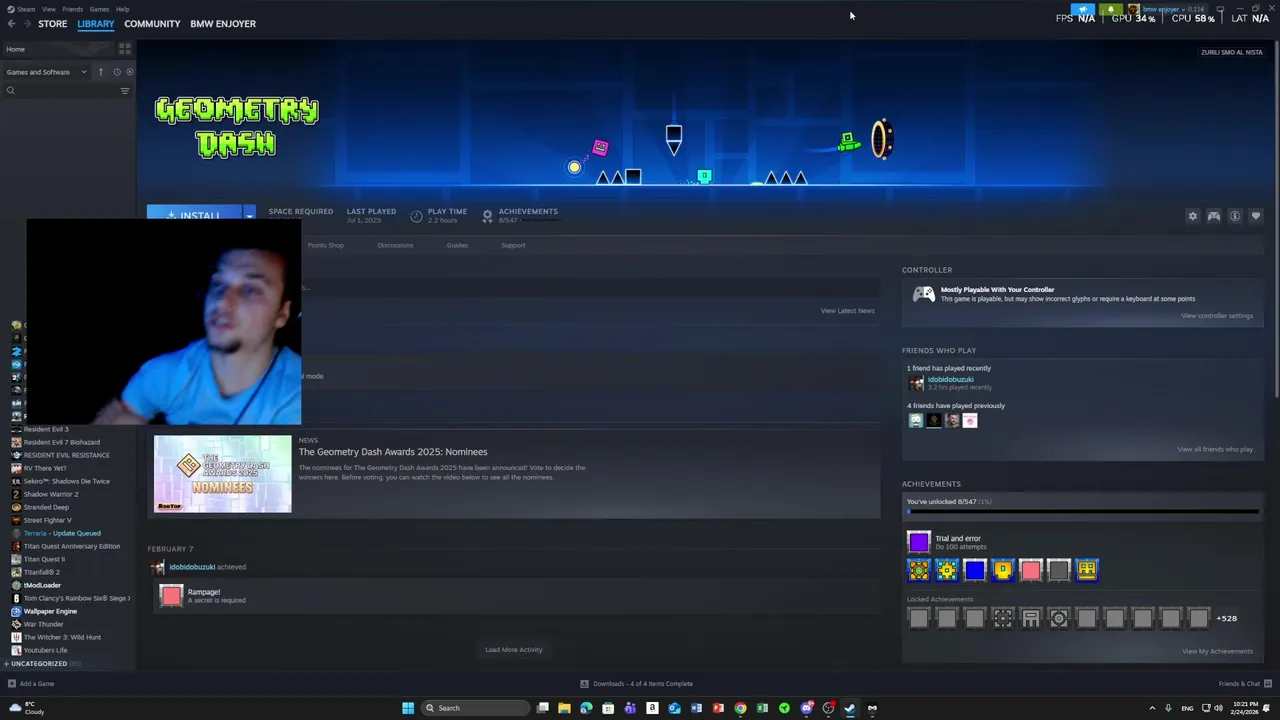Viewport: 1280px width, 720px height.
Task: Toggle the collections grid view icon
Action: tap(124, 48)
